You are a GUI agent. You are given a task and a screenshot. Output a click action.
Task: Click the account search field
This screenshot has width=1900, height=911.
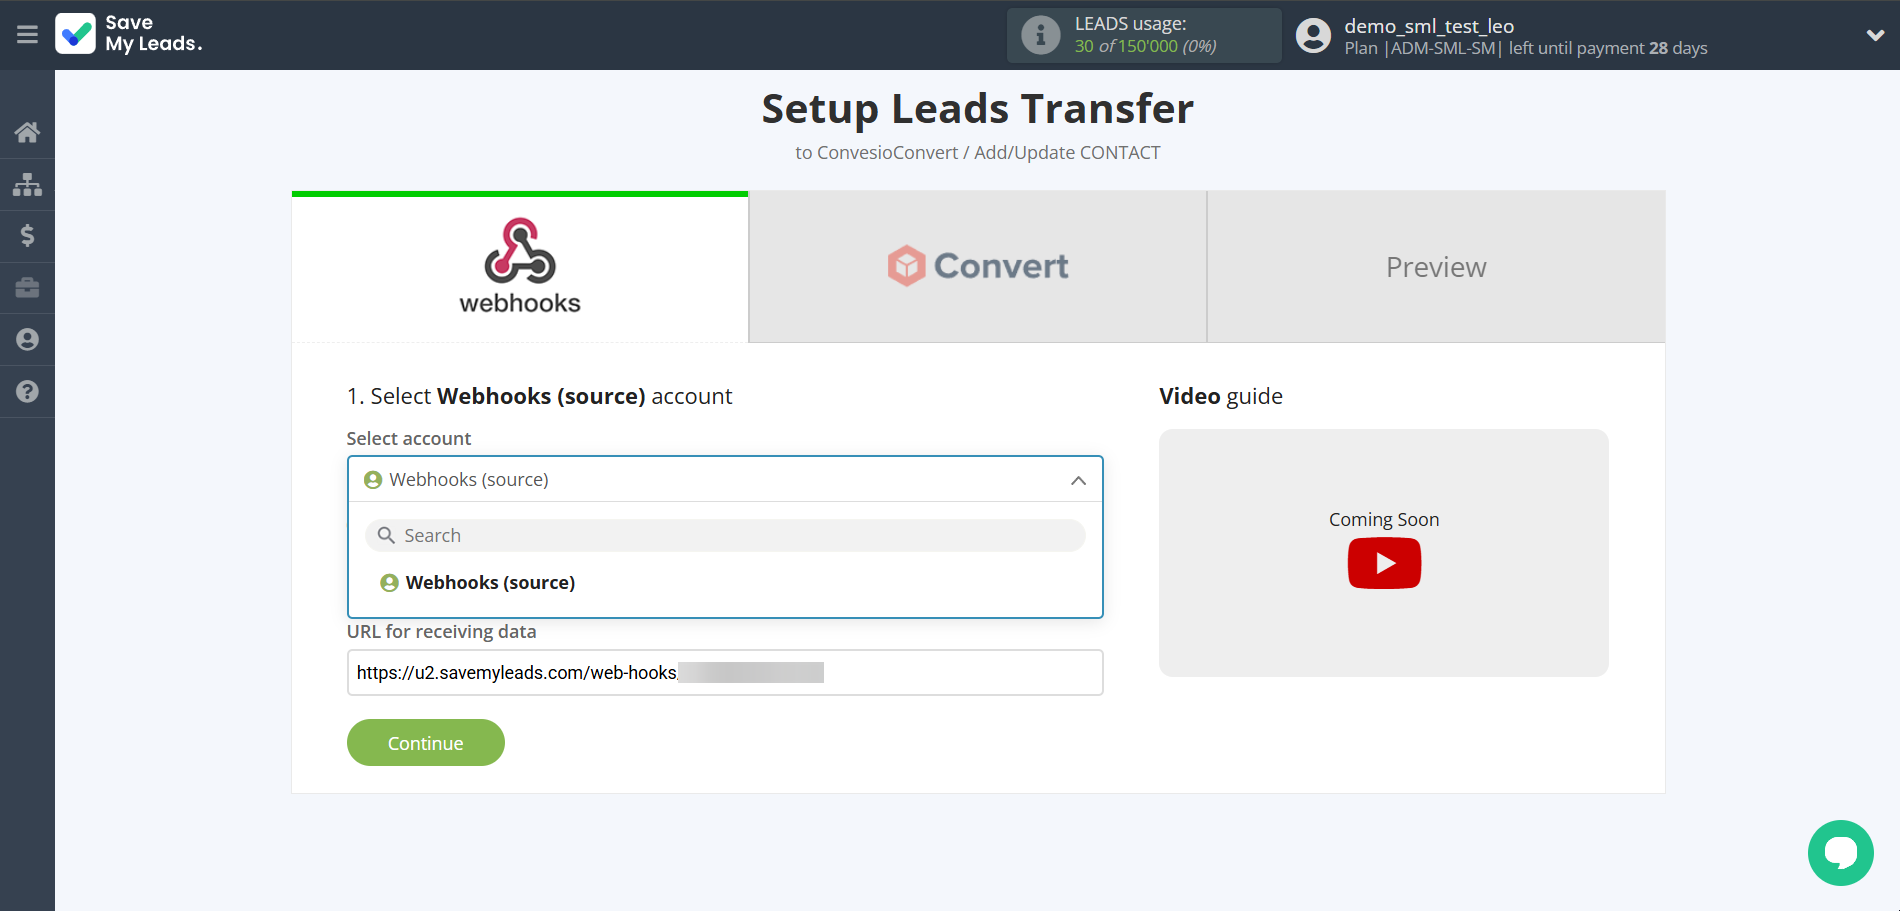click(725, 535)
